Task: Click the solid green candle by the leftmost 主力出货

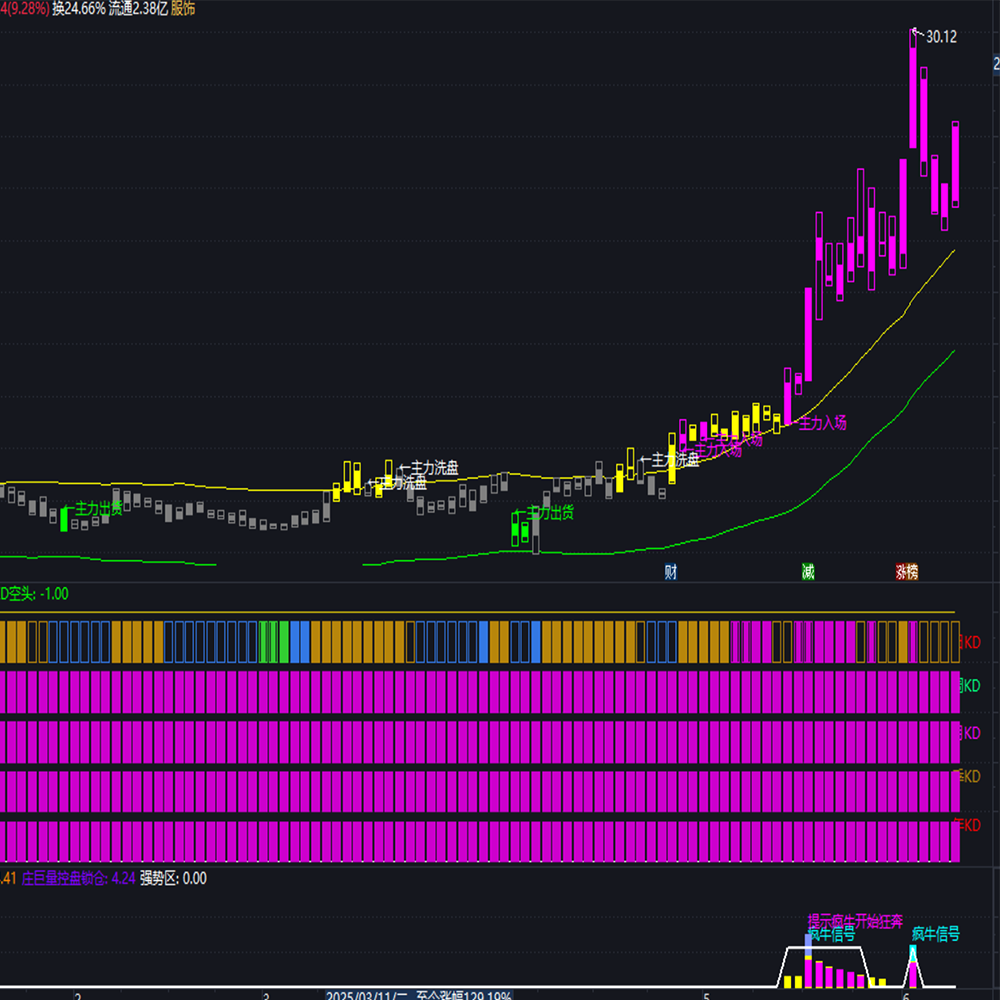Action: click(64, 519)
